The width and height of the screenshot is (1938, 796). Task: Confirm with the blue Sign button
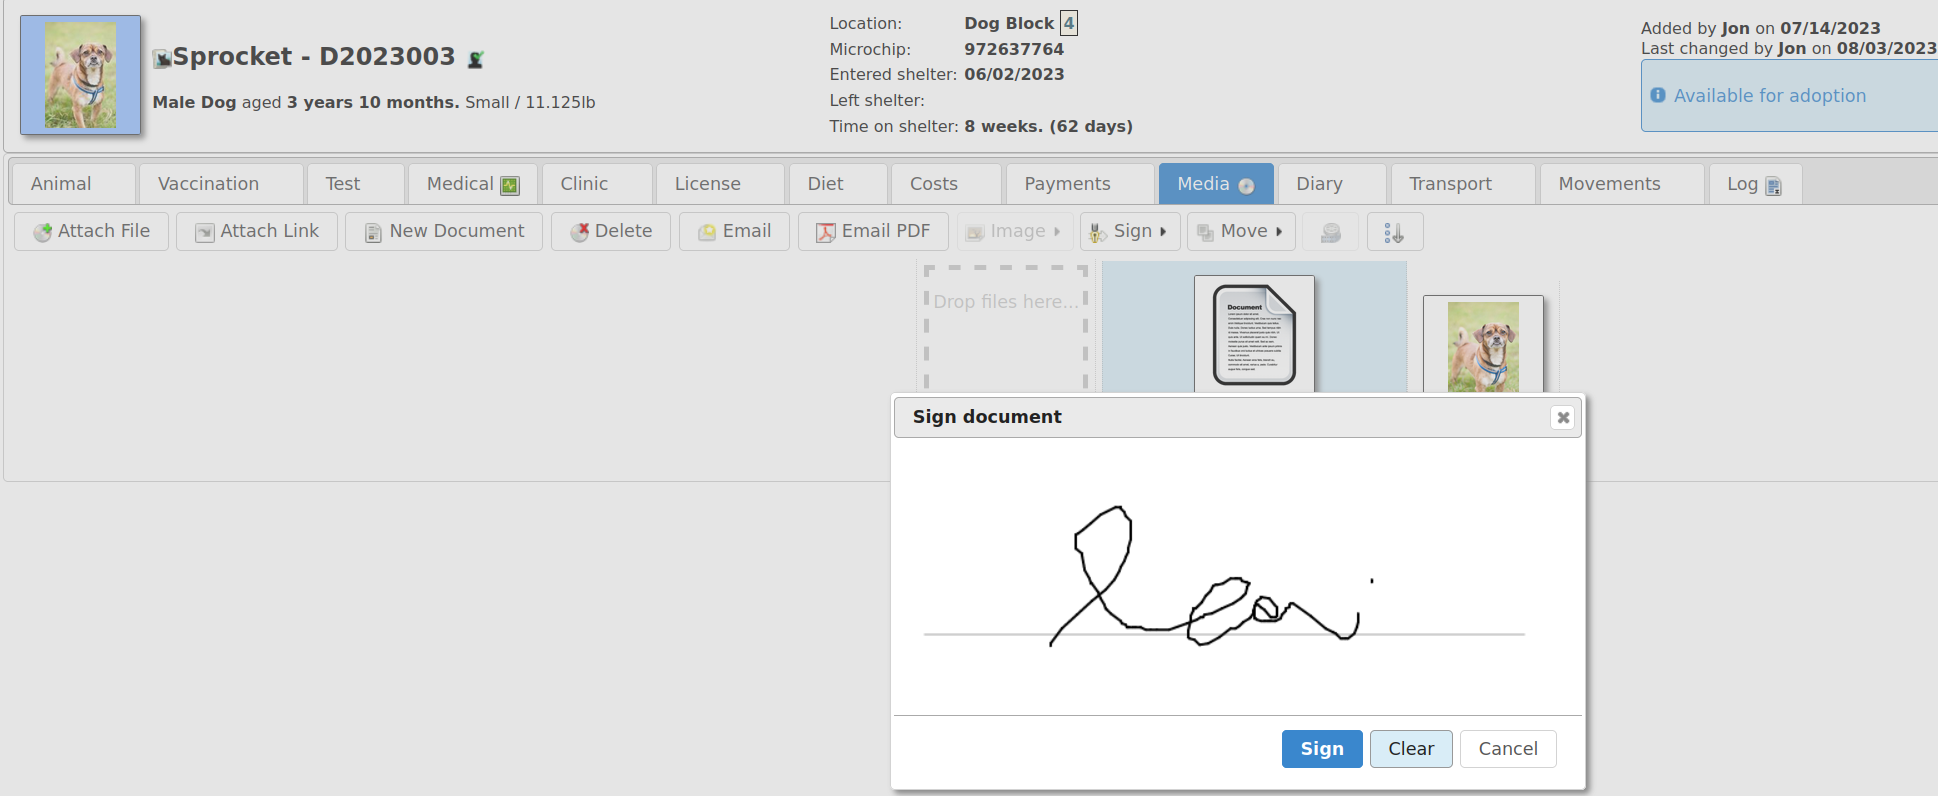[x=1322, y=749]
